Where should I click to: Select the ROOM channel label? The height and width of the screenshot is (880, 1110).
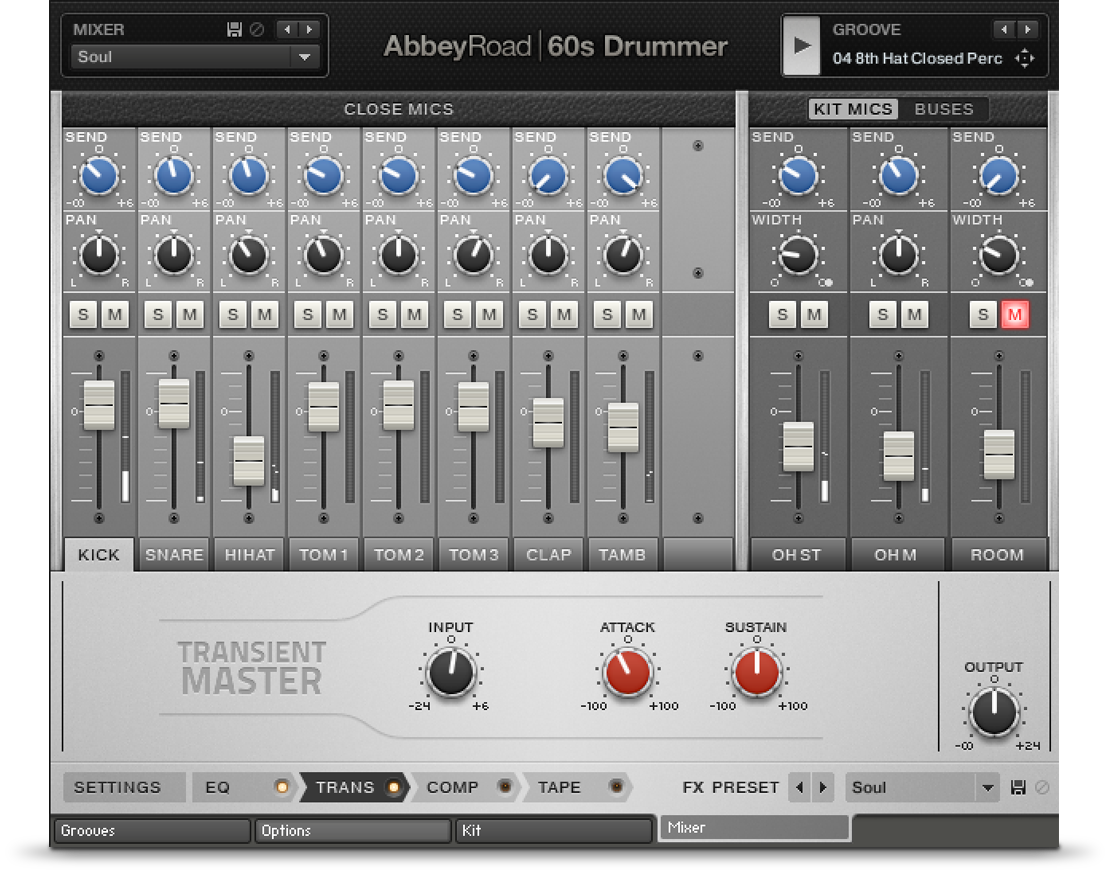(x=997, y=554)
